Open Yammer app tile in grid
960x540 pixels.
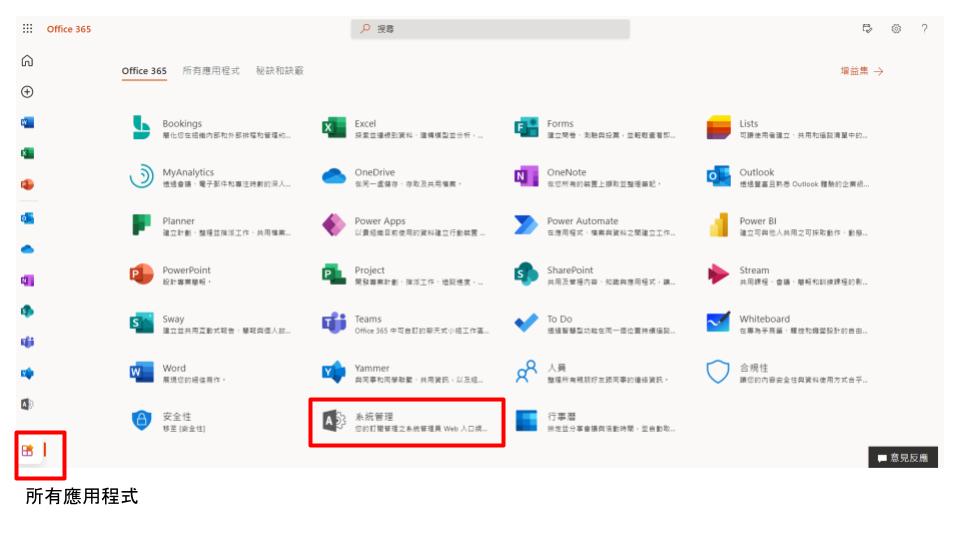[x=402, y=372]
